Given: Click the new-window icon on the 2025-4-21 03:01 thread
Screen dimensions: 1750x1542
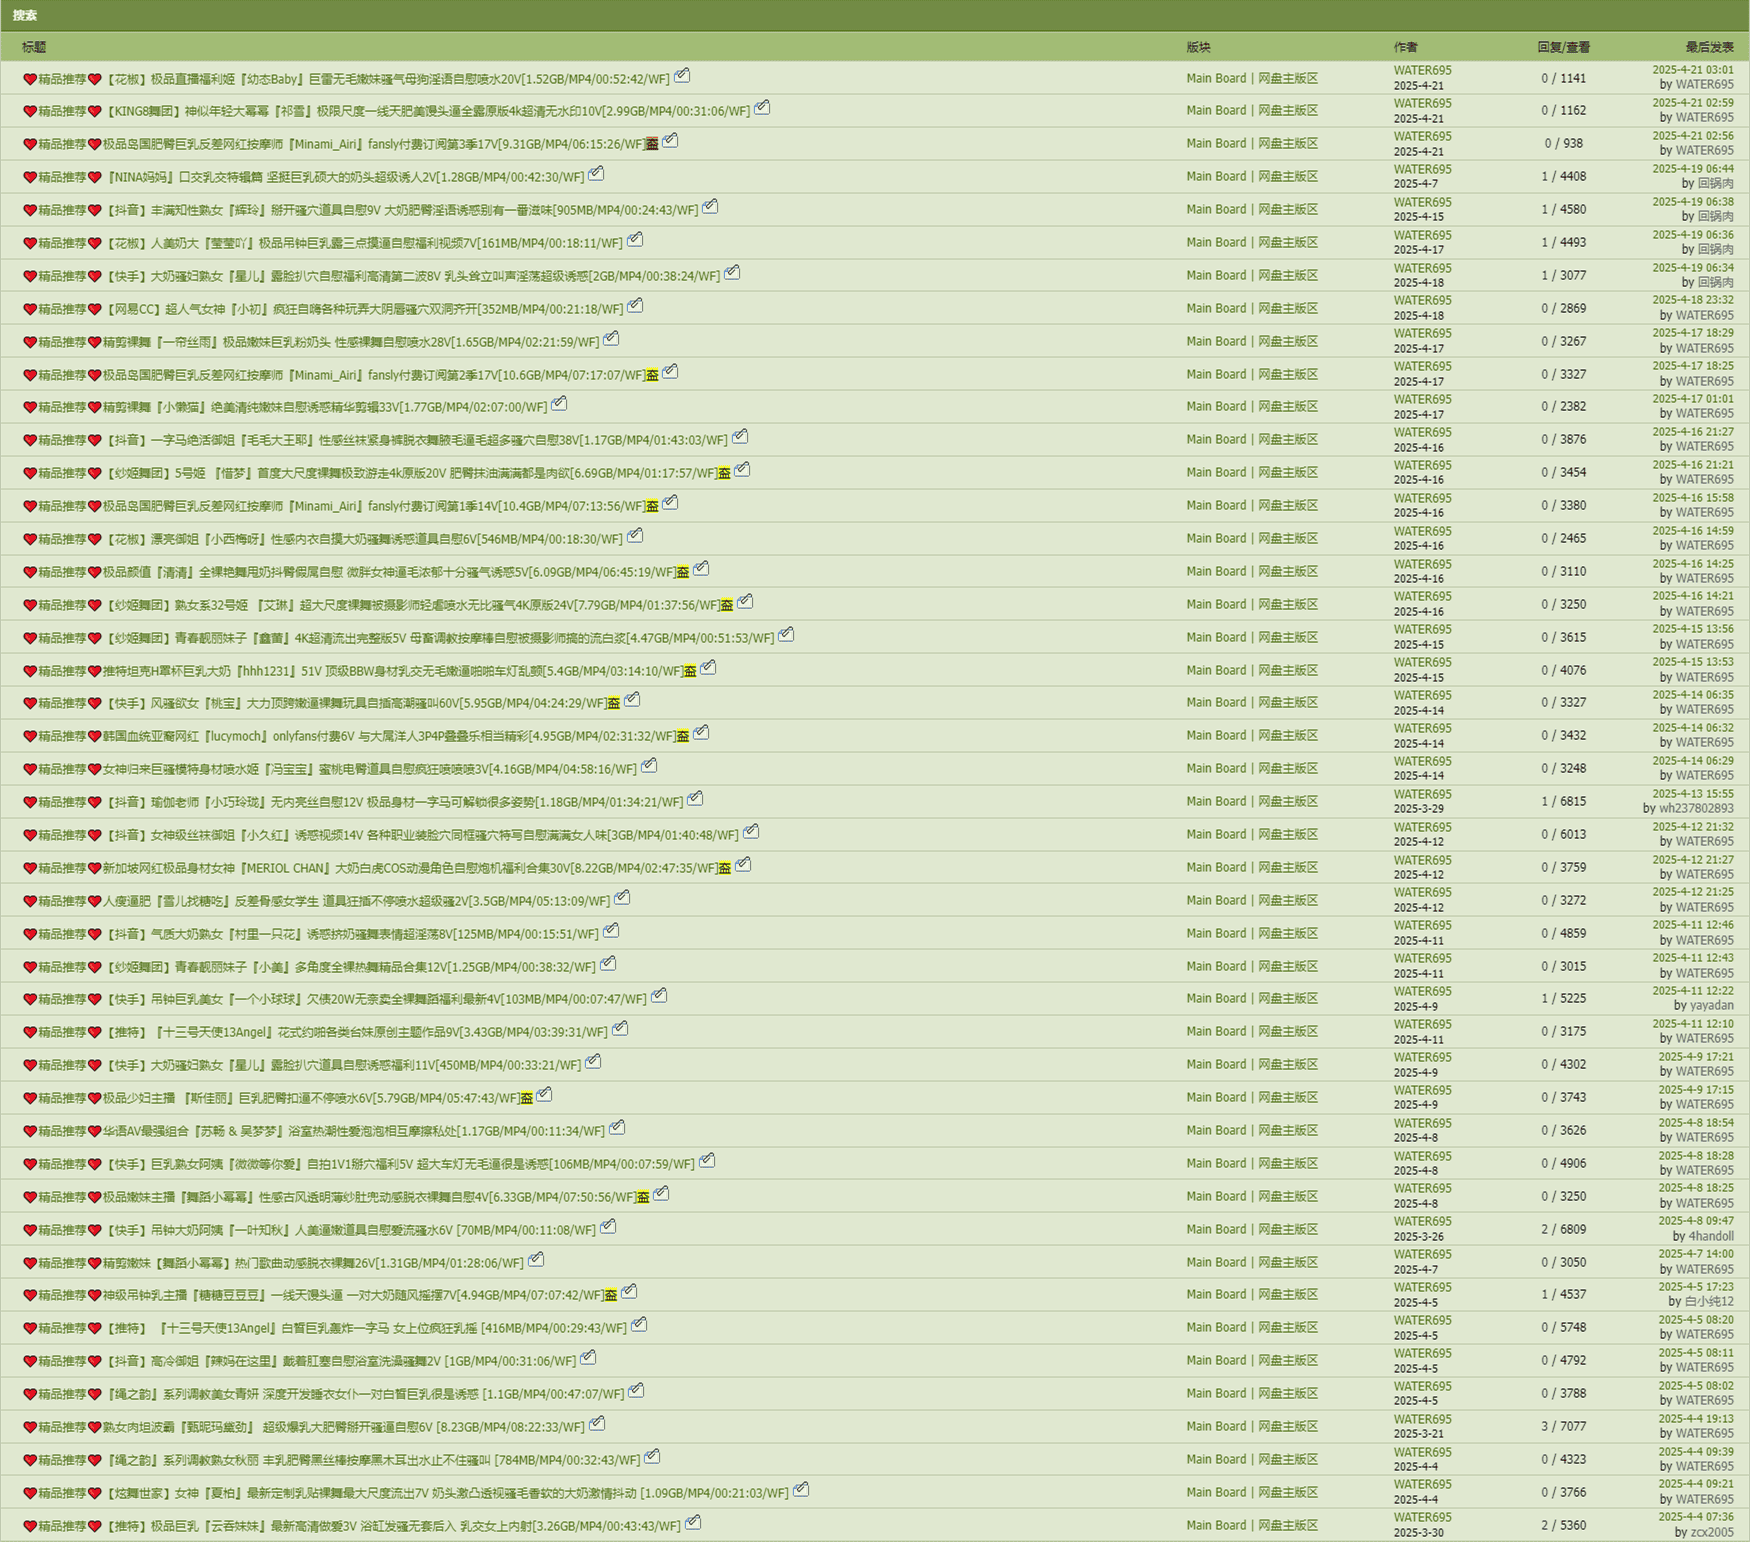Looking at the screenshot, I should 682,76.
